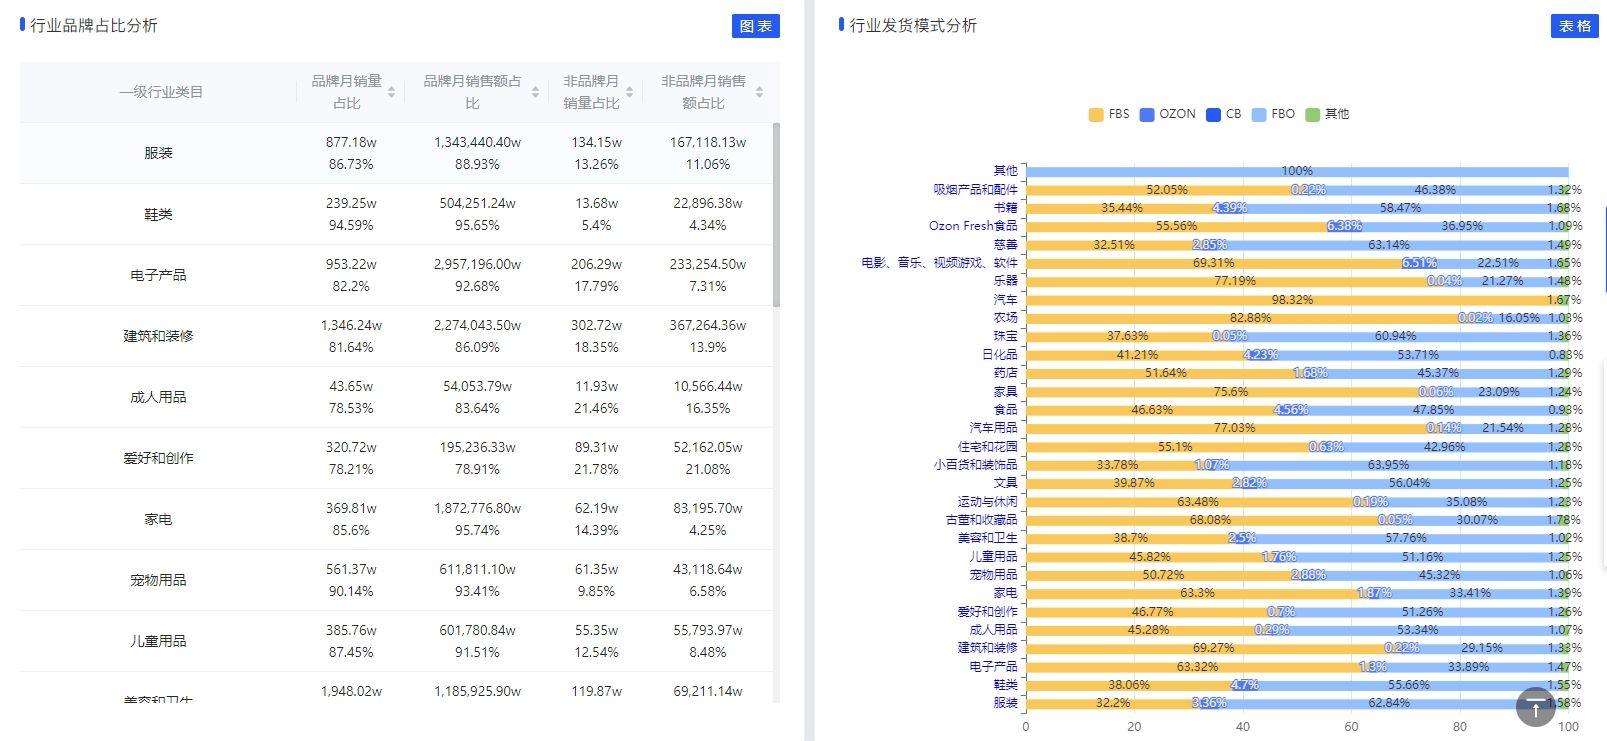Click the 其他 100% FBO bar
The height and width of the screenshot is (741, 1607).
pyautogui.click(x=1297, y=171)
